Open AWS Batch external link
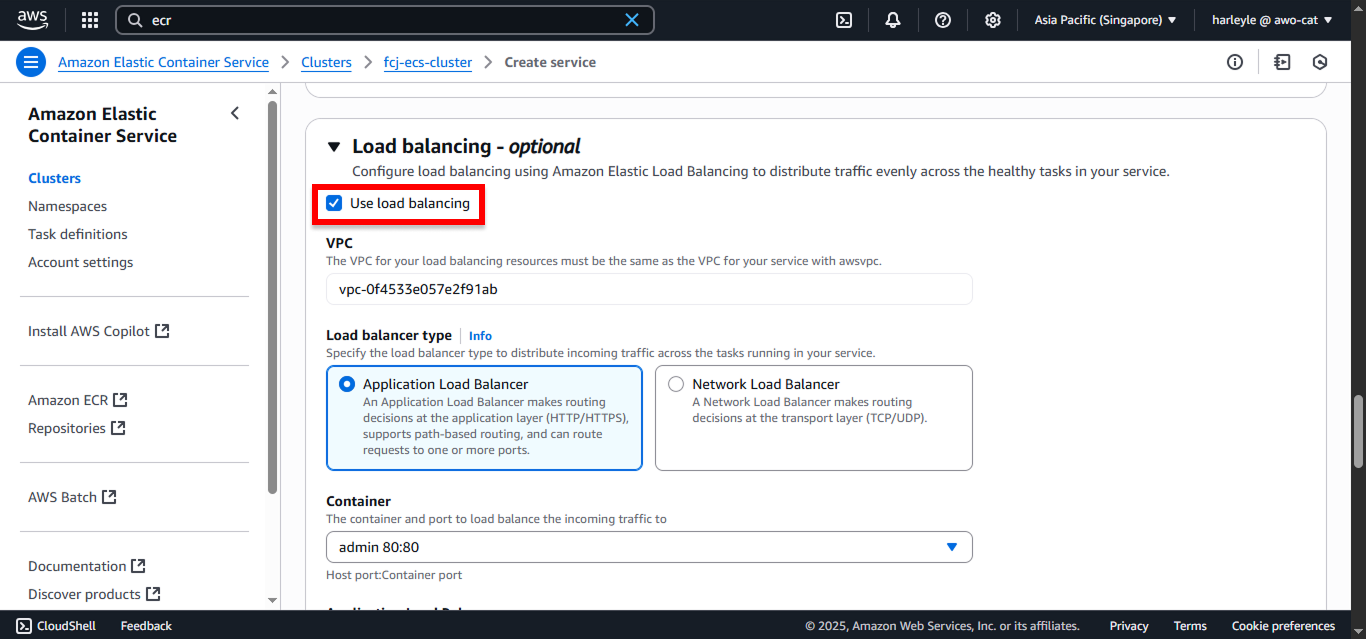1366x639 pixels. [72, 497]
